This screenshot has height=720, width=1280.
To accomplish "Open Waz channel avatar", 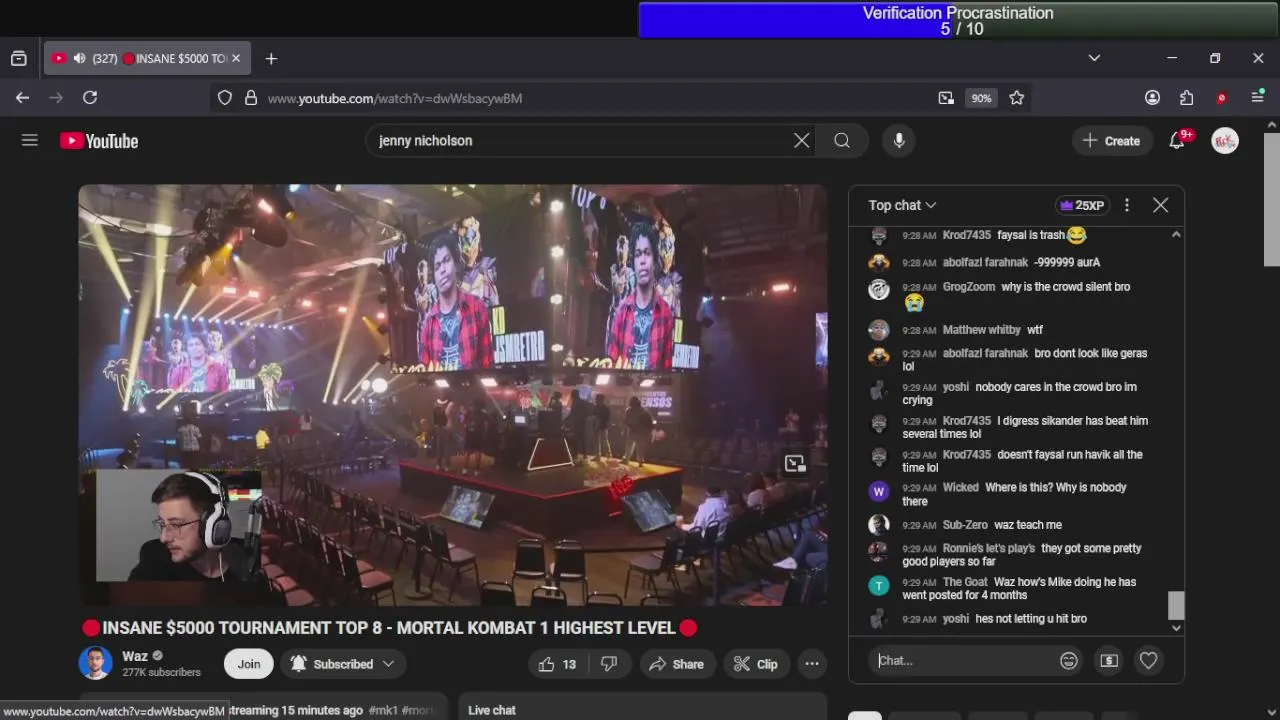I will 96,663.
